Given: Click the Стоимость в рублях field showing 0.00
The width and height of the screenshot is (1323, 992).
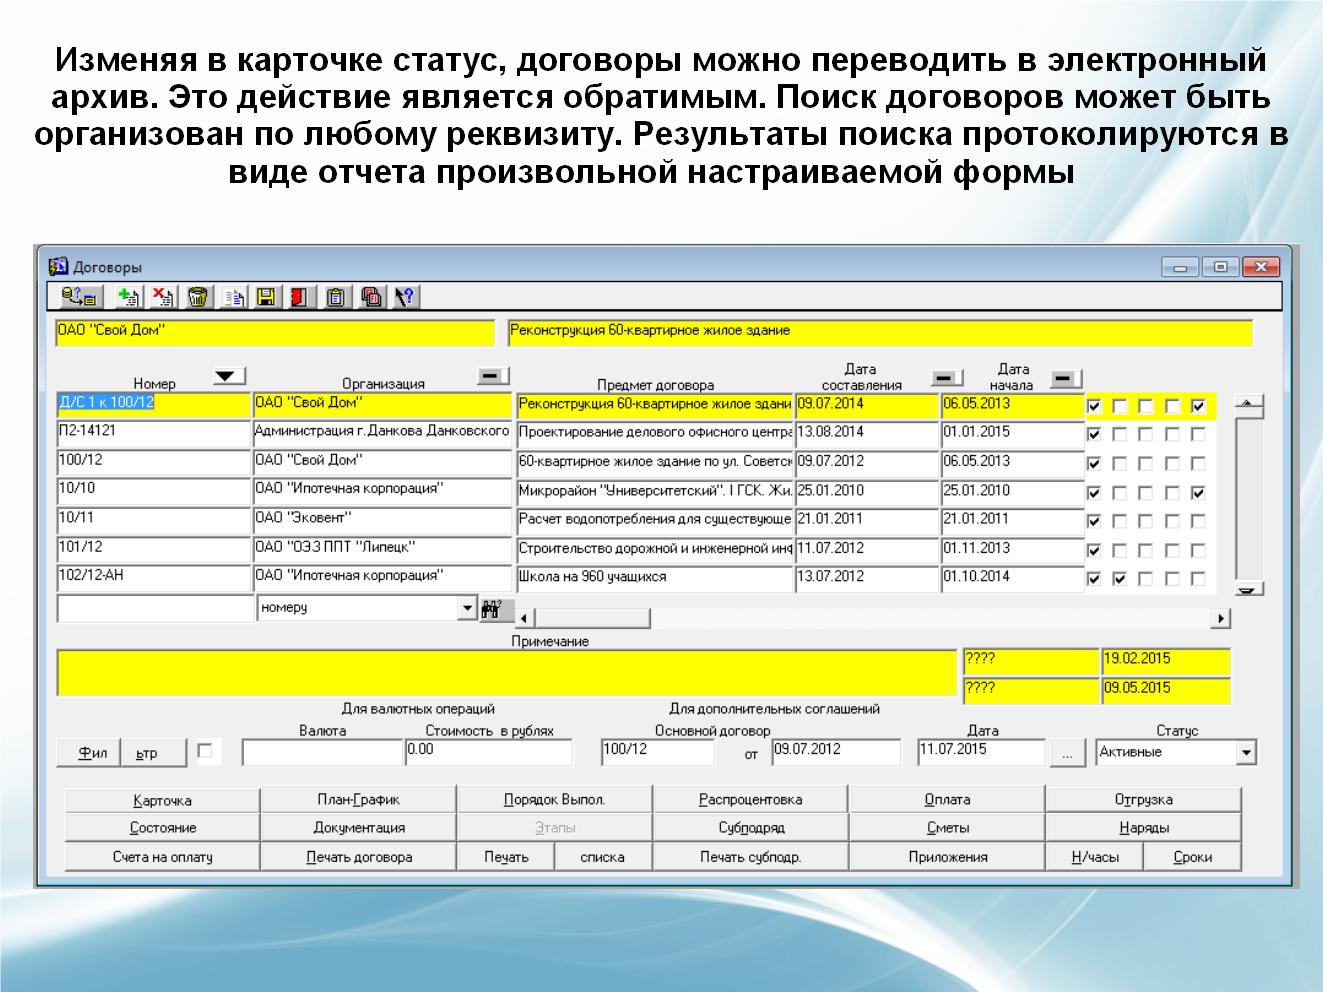Looking at the screenshot, I should coord(489,752).
